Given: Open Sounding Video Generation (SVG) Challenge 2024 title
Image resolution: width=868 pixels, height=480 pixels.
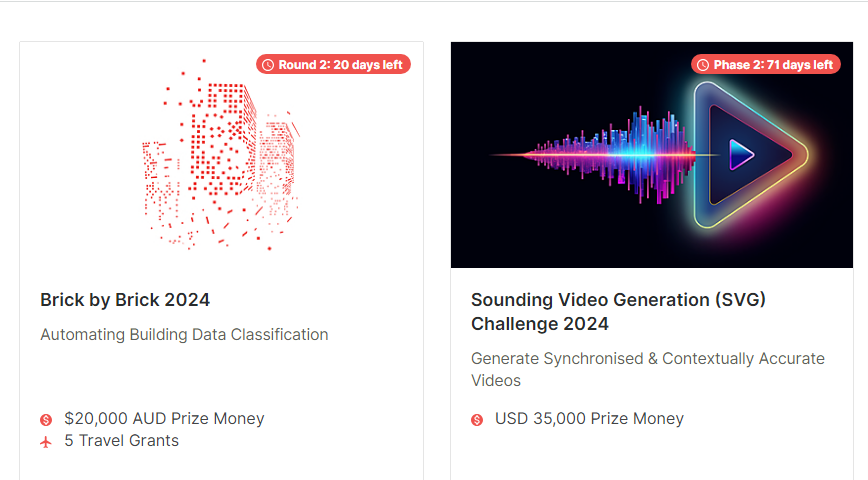Looking at the screenshot, I should tap(618, 312).
